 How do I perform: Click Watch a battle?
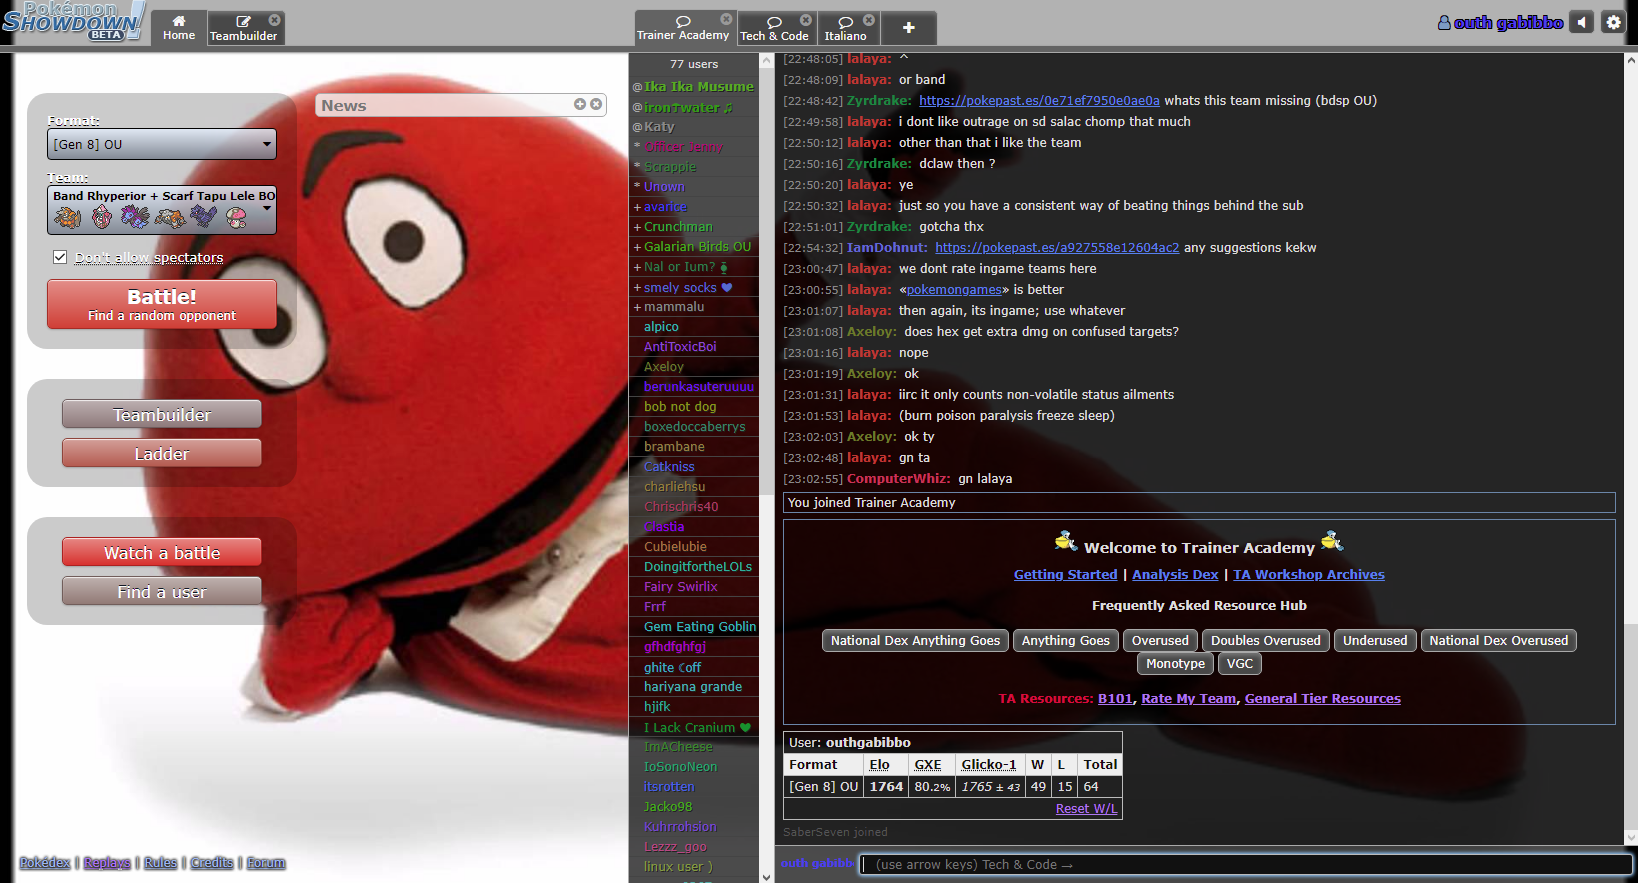point(162,552)
